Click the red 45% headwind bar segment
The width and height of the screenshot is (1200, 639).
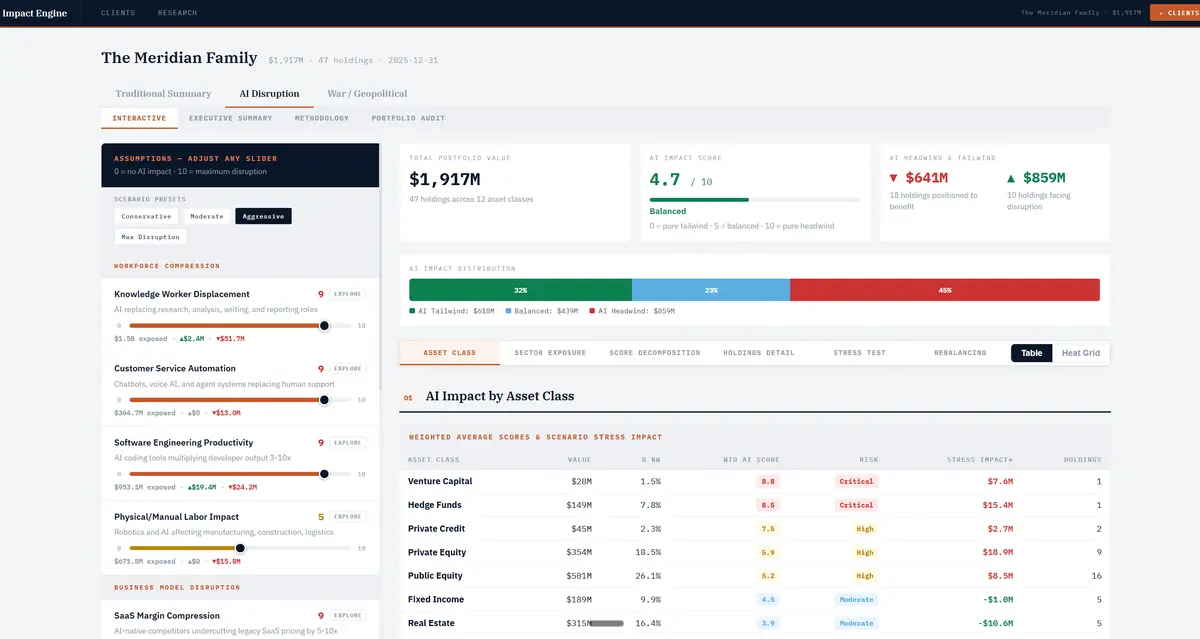click(x=944, y=290)
